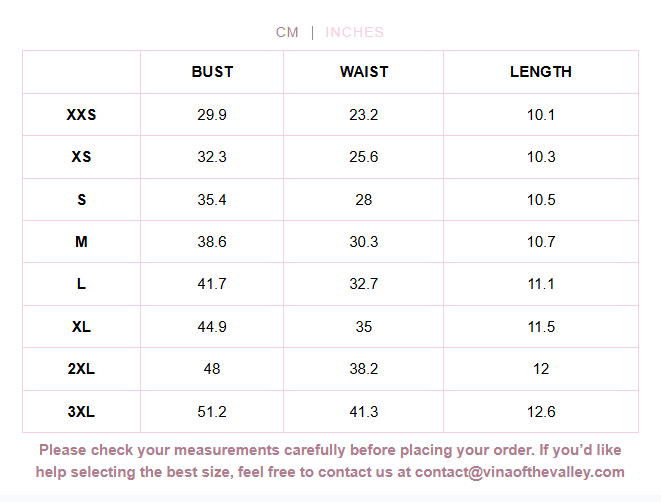Select the XS size row label
661x502 pixels.
(82, 157)
